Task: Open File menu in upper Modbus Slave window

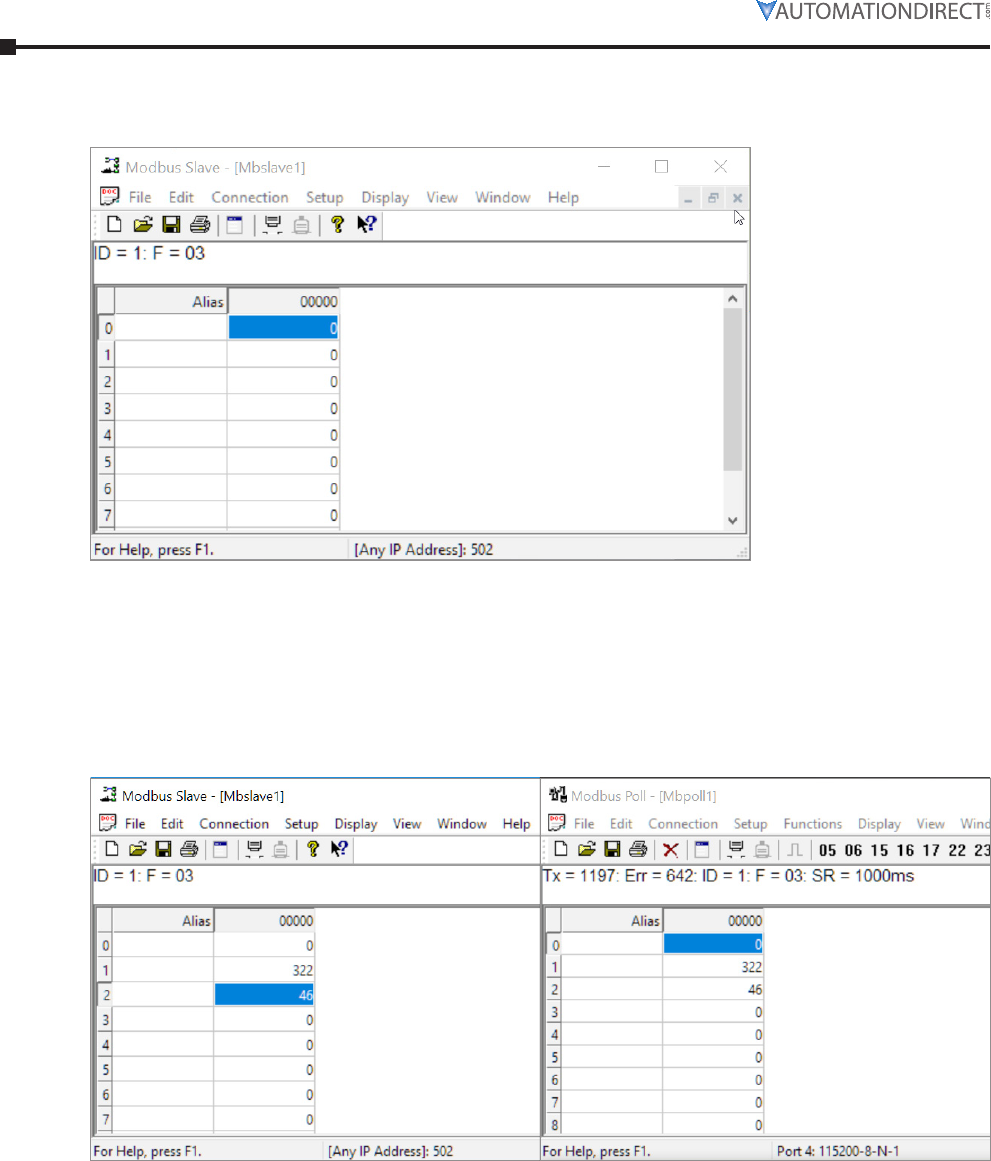Action: pyautogui.click(x=140, y=198)
